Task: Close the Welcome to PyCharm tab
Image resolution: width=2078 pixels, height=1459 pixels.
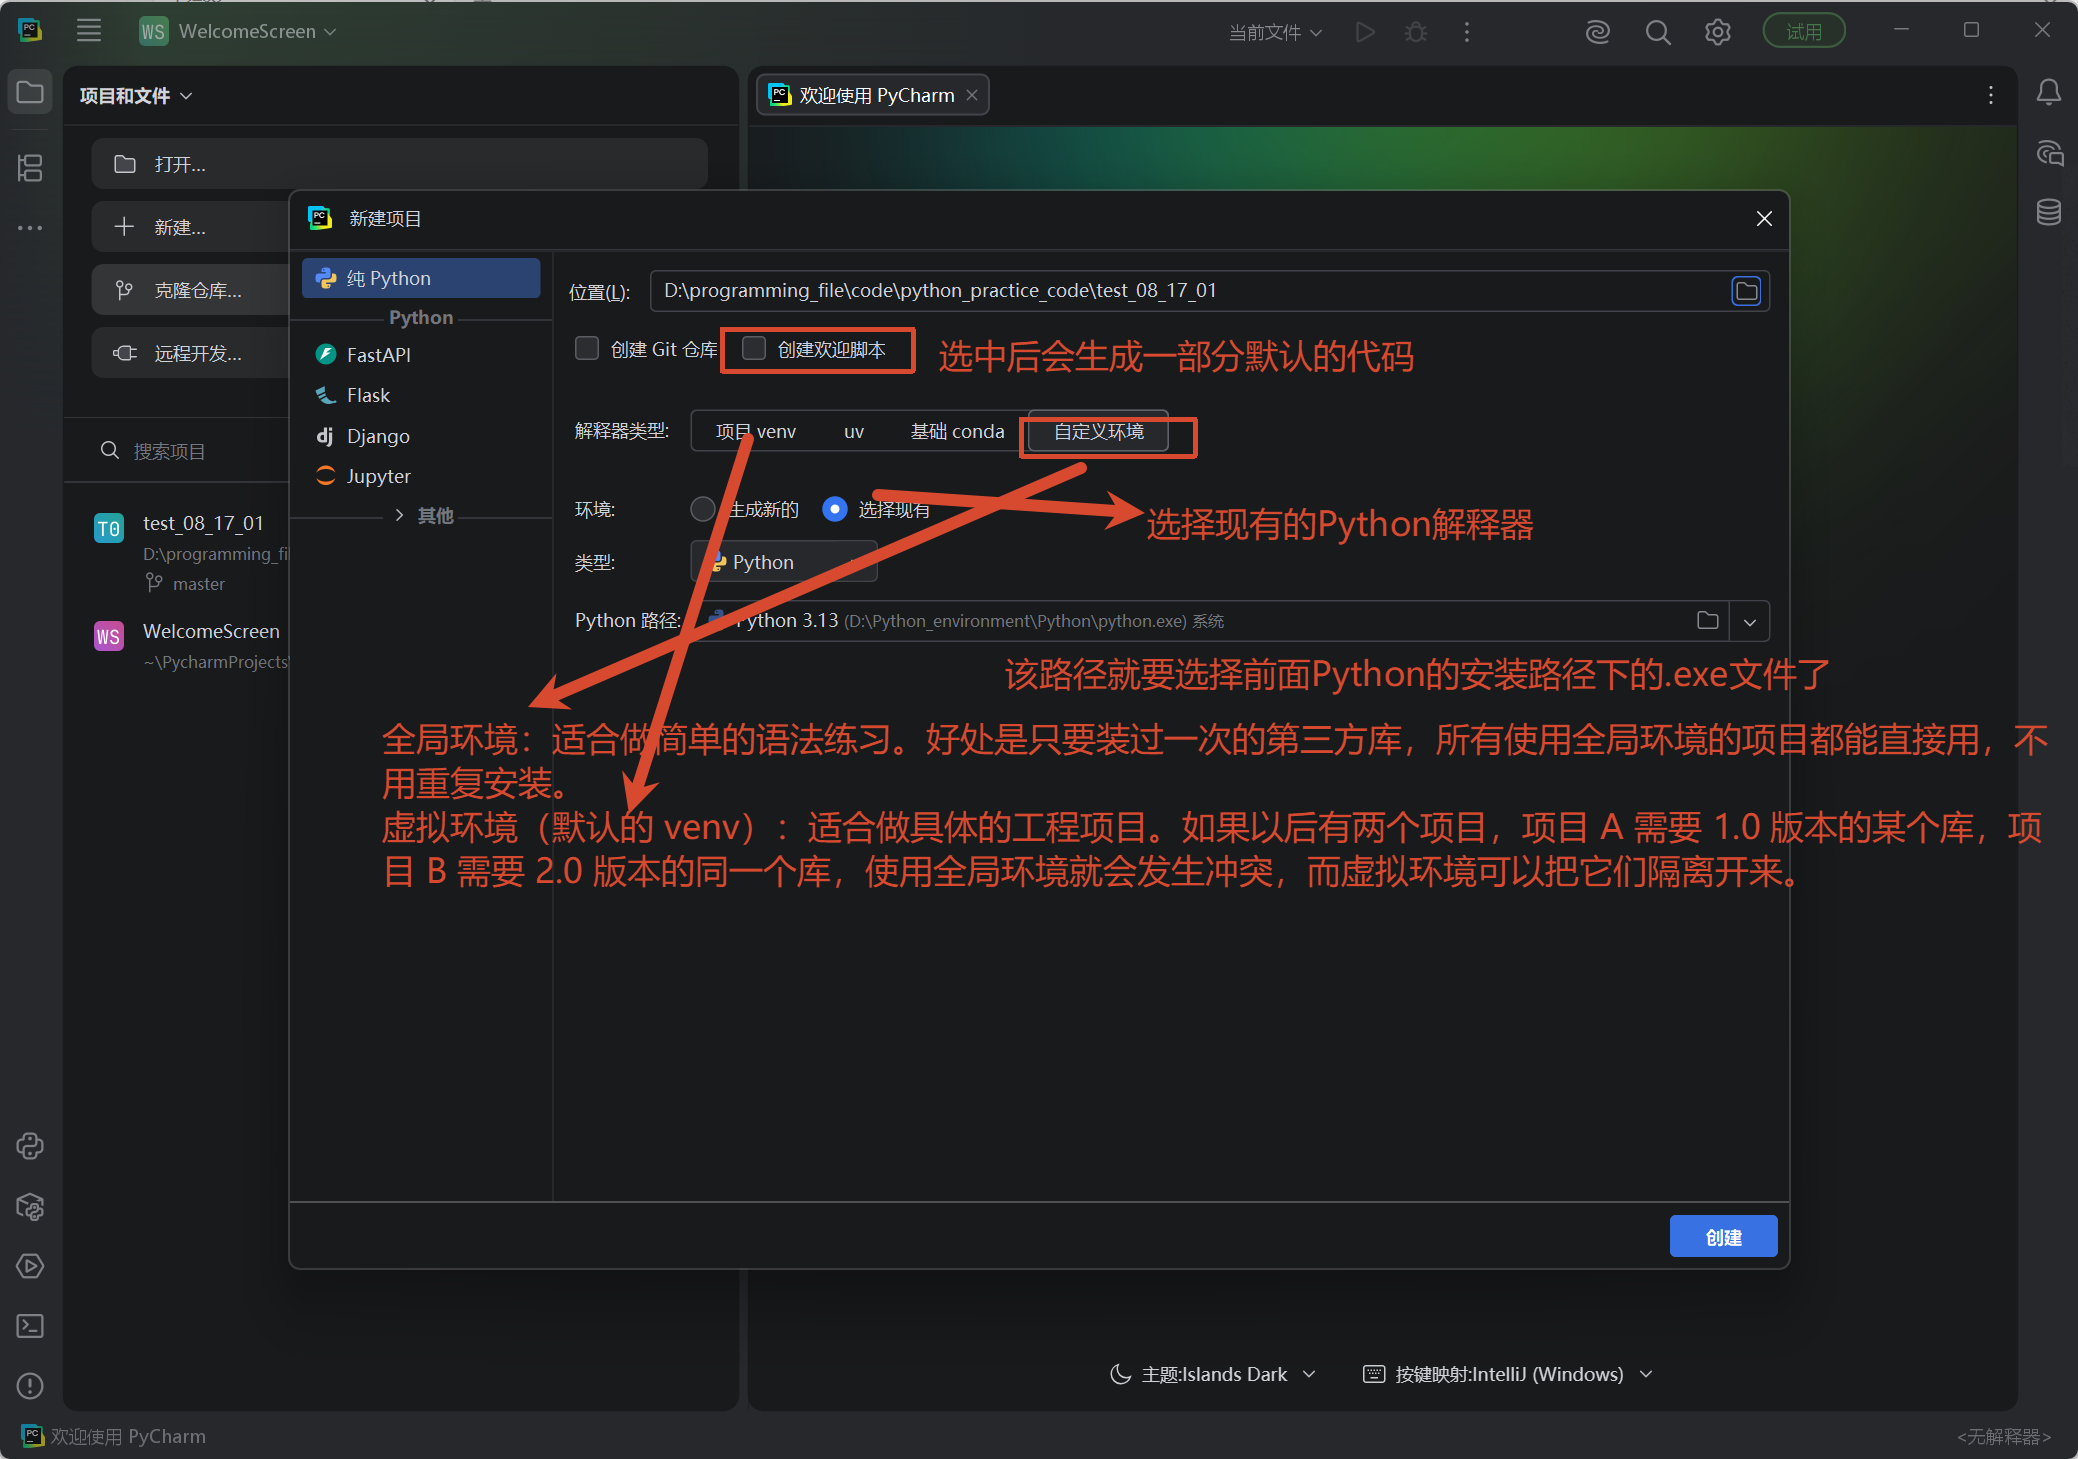Action: 972,95
